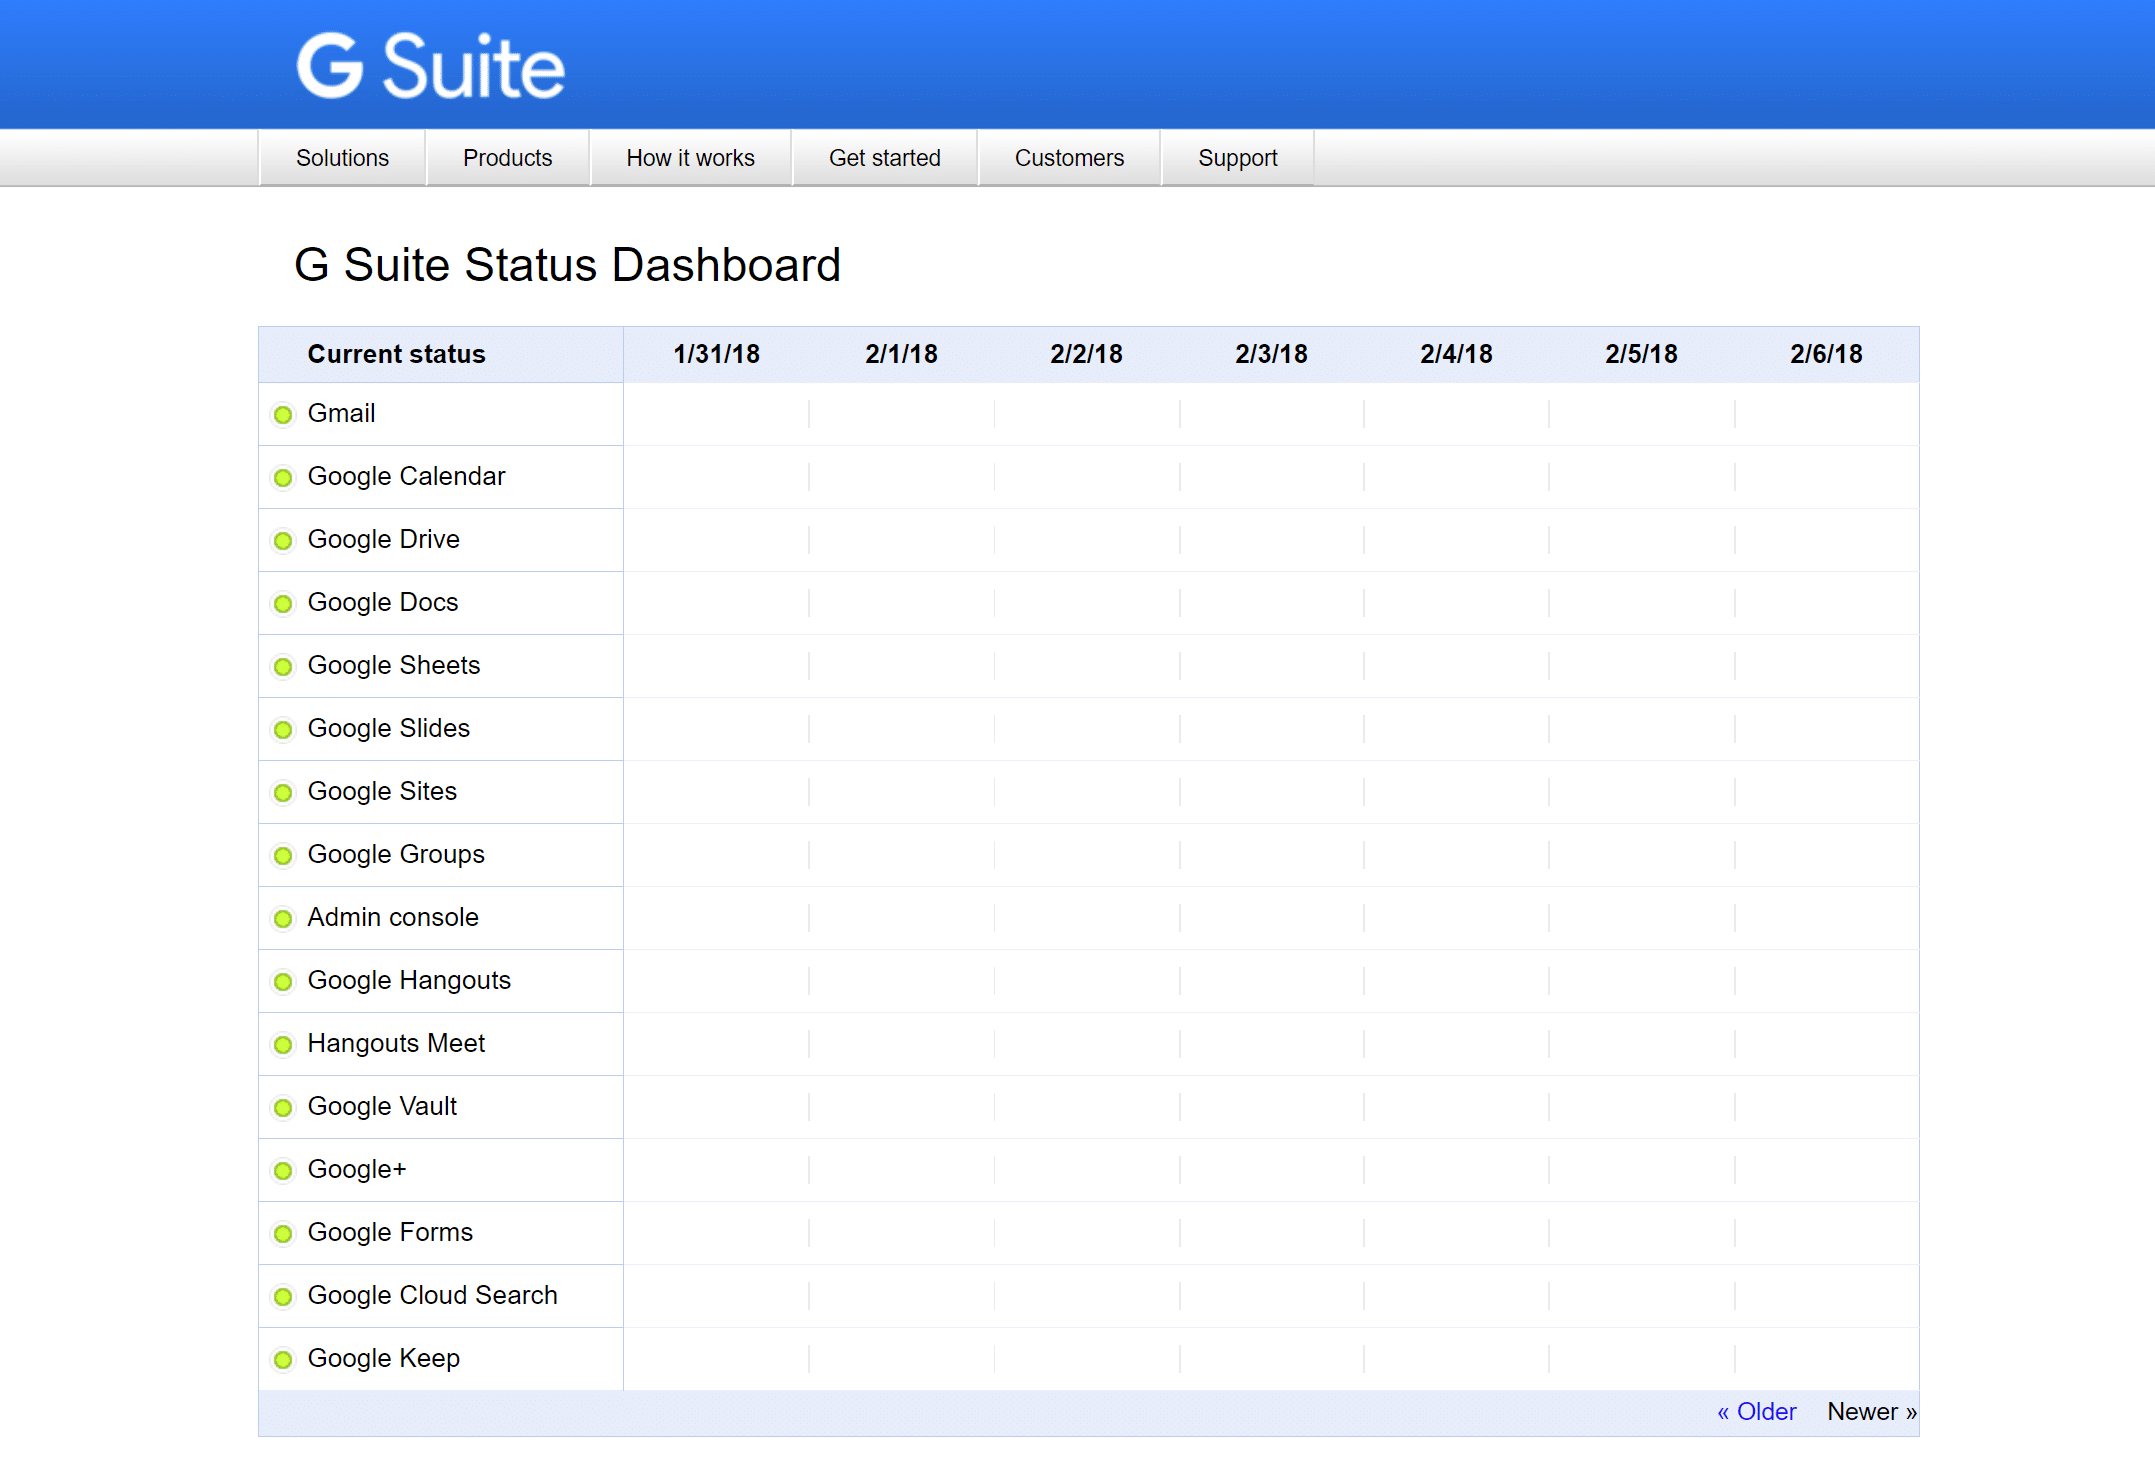Open the Support menu
Viewport: 2155px width, 1458px height.
tap(1237, 158)
